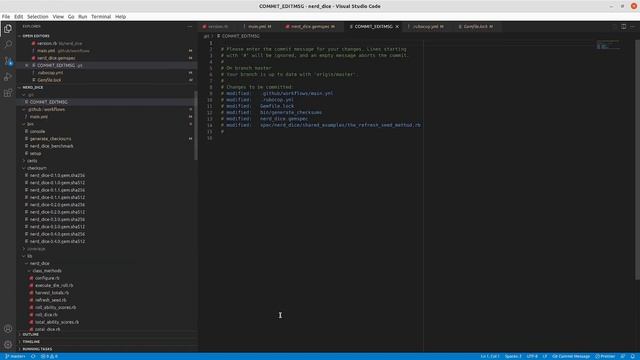640x360 pixels.
Task: Open the Help menu
Action: pos(120,17)
